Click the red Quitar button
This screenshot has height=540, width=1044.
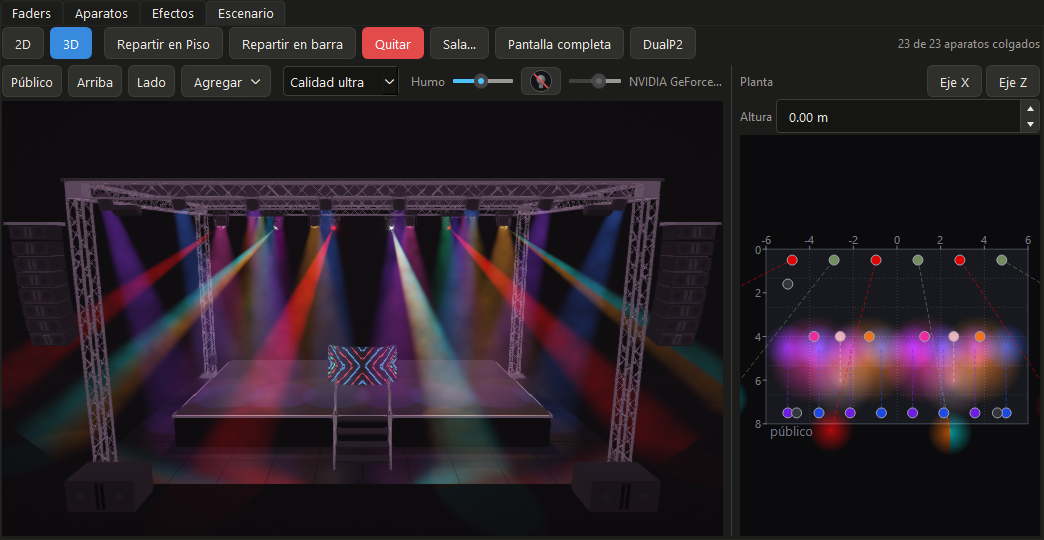pos(393,45)
